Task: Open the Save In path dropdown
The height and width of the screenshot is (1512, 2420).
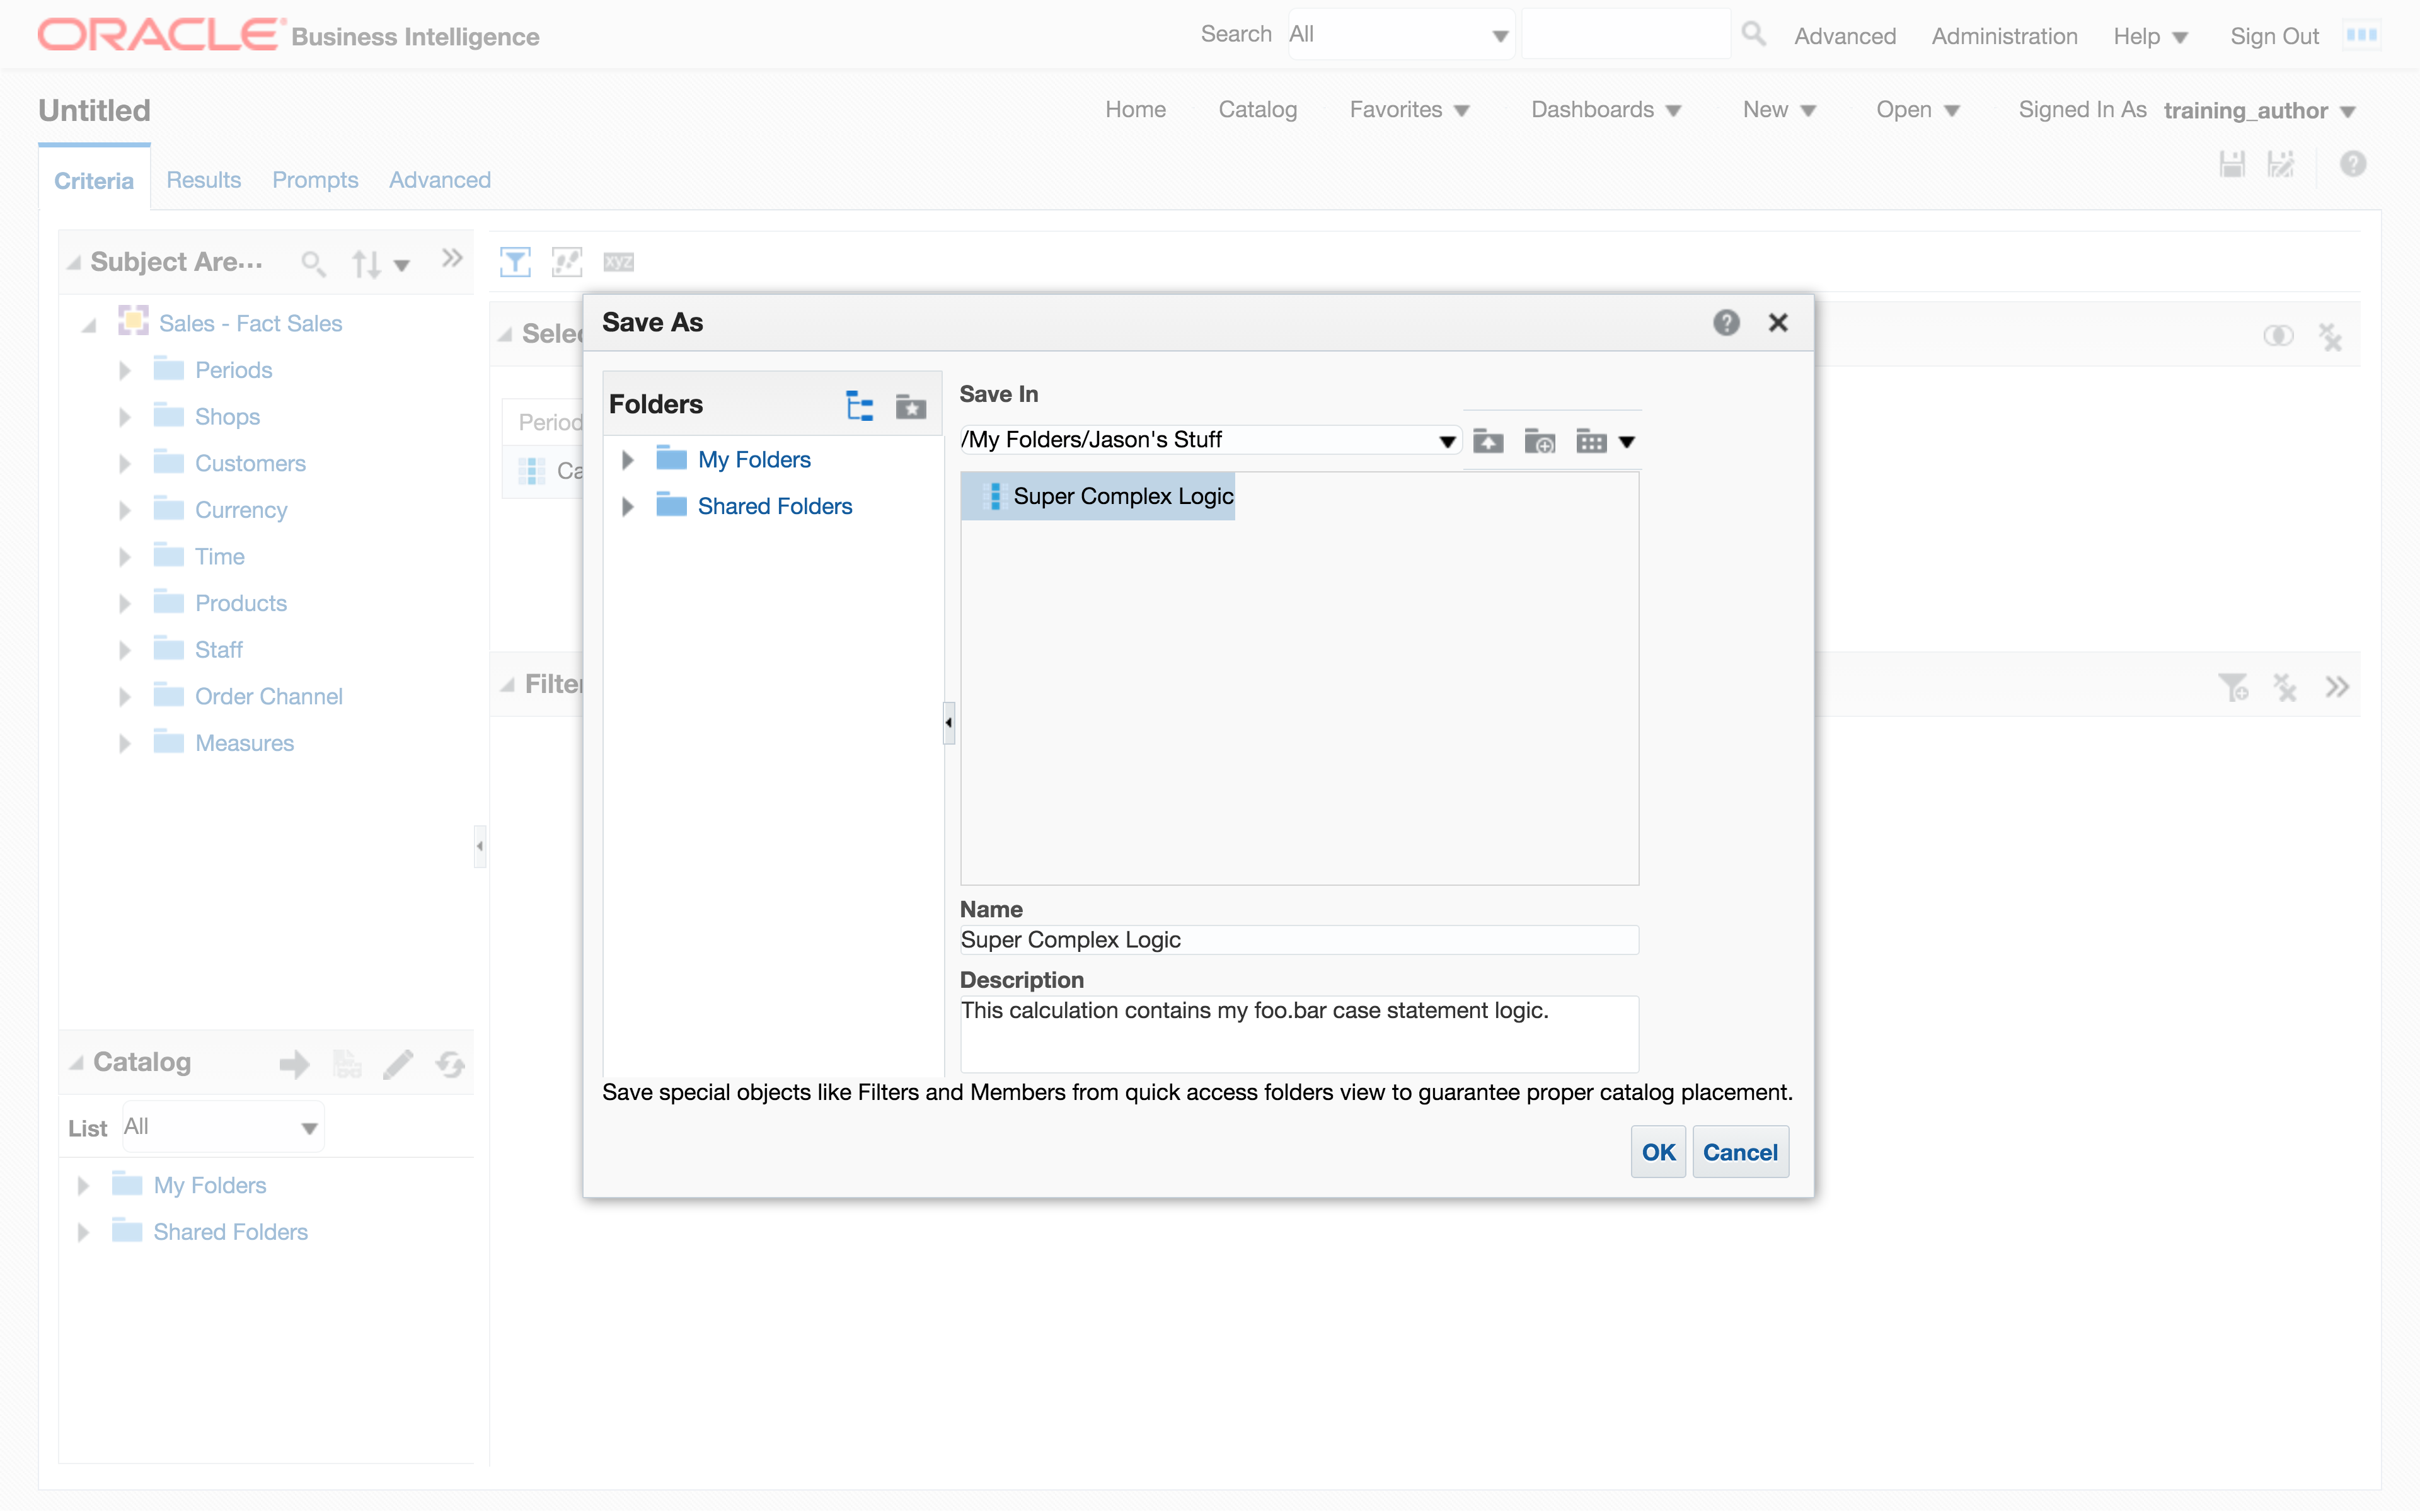Action: coord(1446,441)
